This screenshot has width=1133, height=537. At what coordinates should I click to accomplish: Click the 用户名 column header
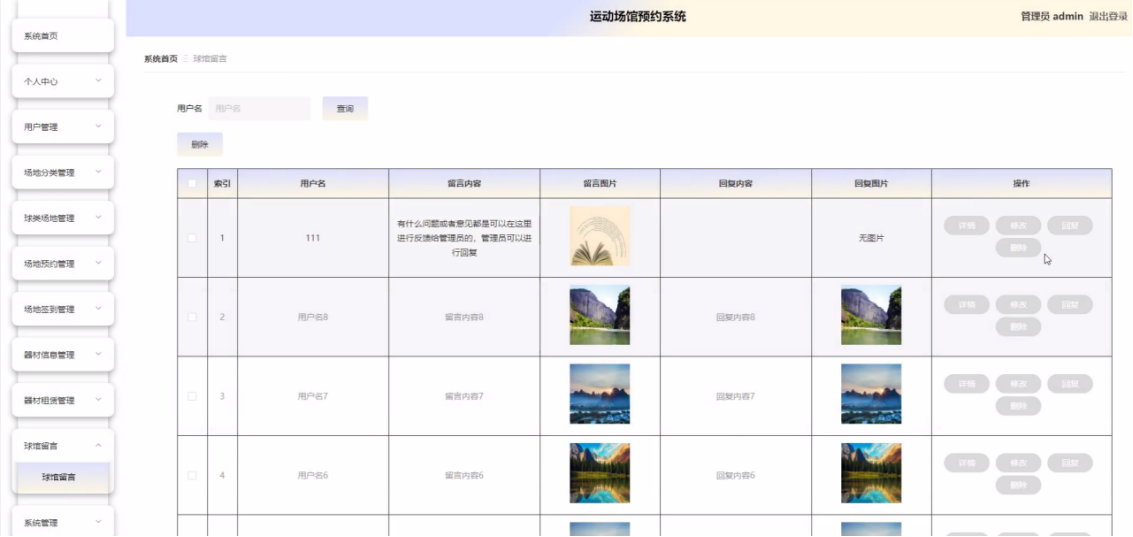click(313, 184)
